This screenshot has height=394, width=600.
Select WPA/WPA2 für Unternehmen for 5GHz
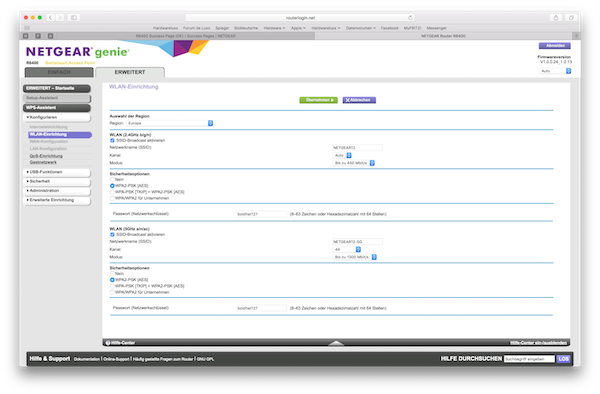coord(112,292)
